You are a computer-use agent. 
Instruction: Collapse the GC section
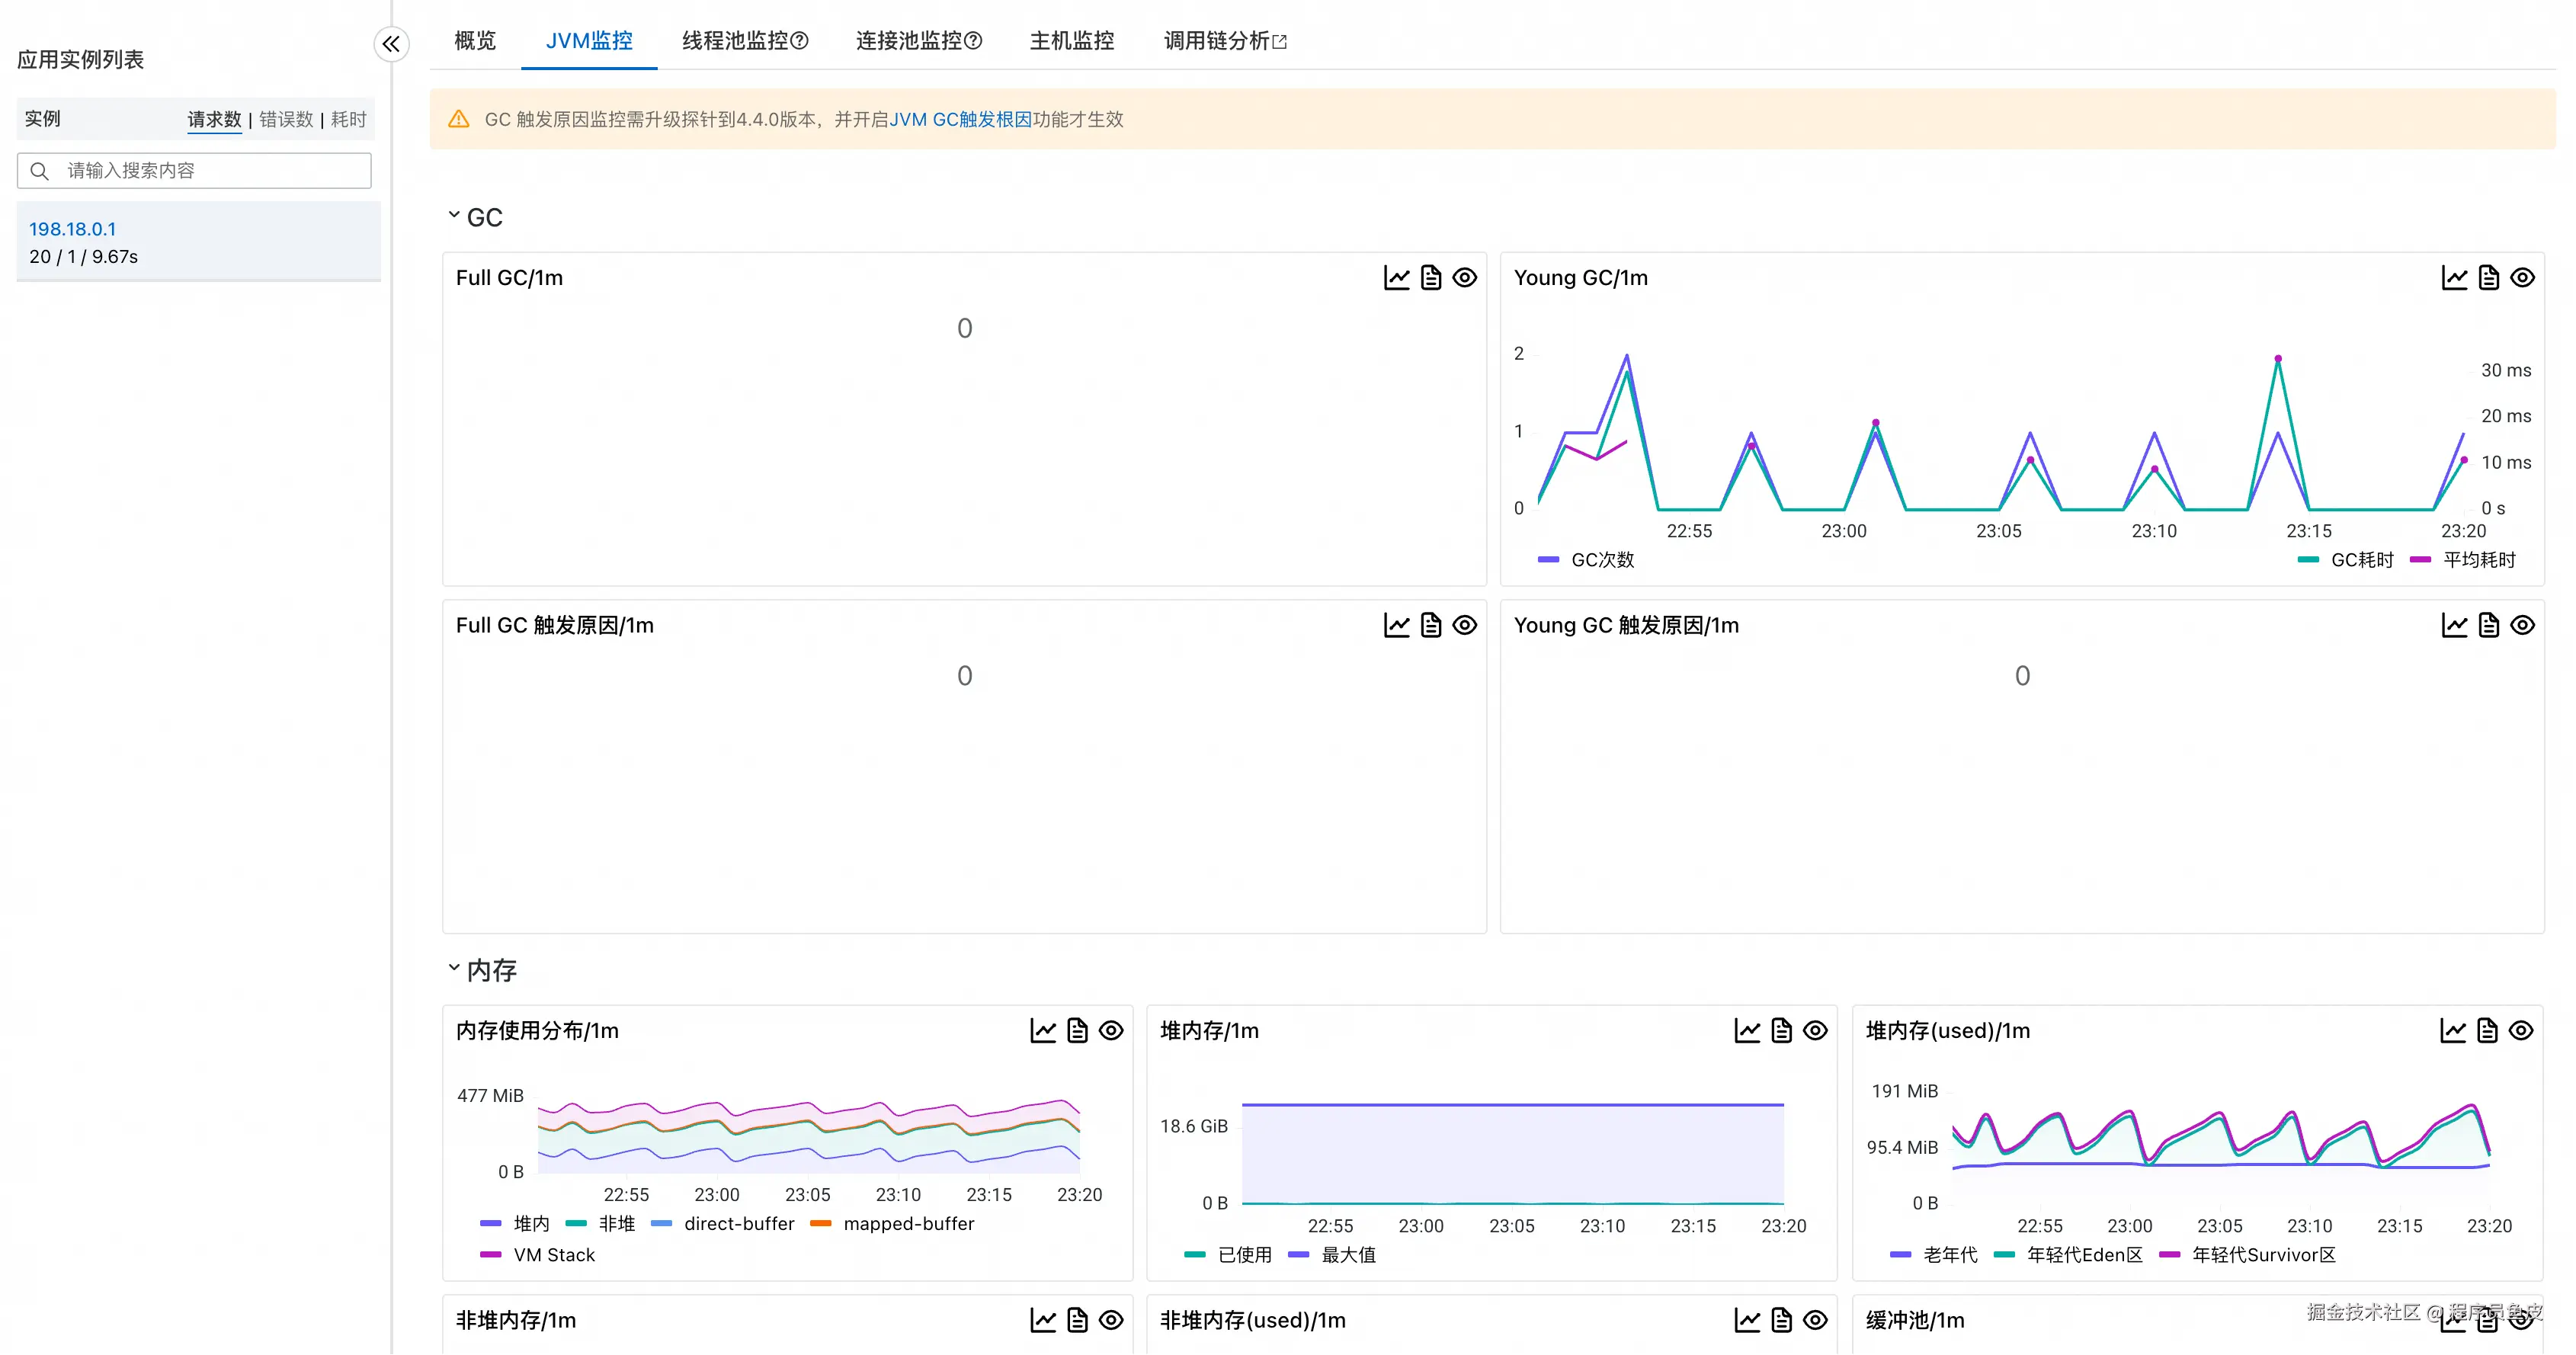(x=454, y=215)
